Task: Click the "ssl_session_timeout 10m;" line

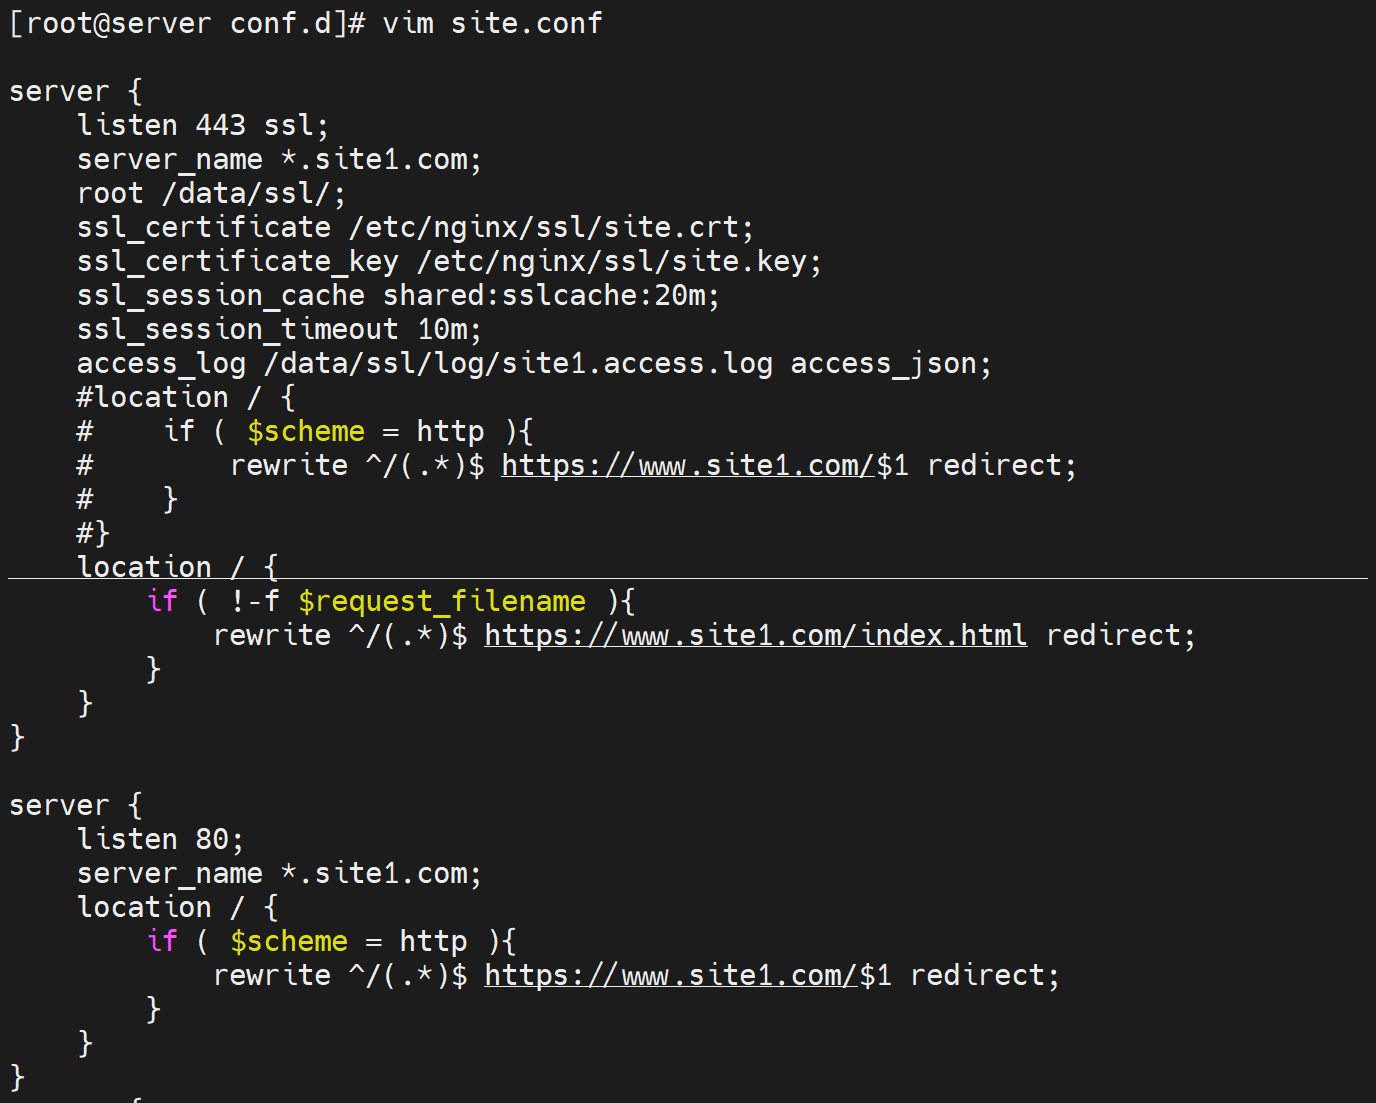Action: [279, 330]
